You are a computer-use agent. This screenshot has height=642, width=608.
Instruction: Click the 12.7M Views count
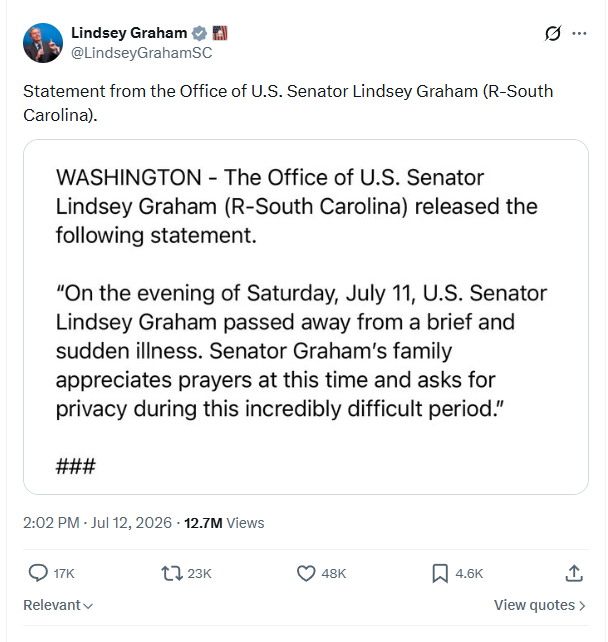[x=224, y=523]
